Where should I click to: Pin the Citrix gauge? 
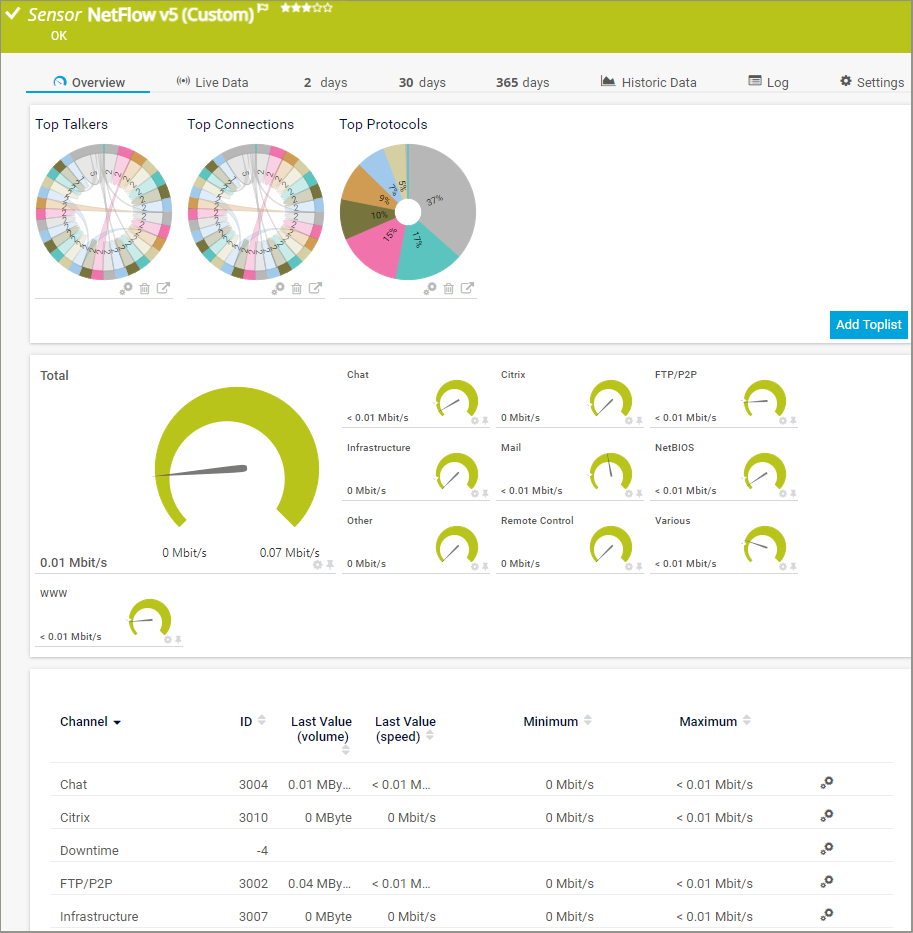(639, 421)
